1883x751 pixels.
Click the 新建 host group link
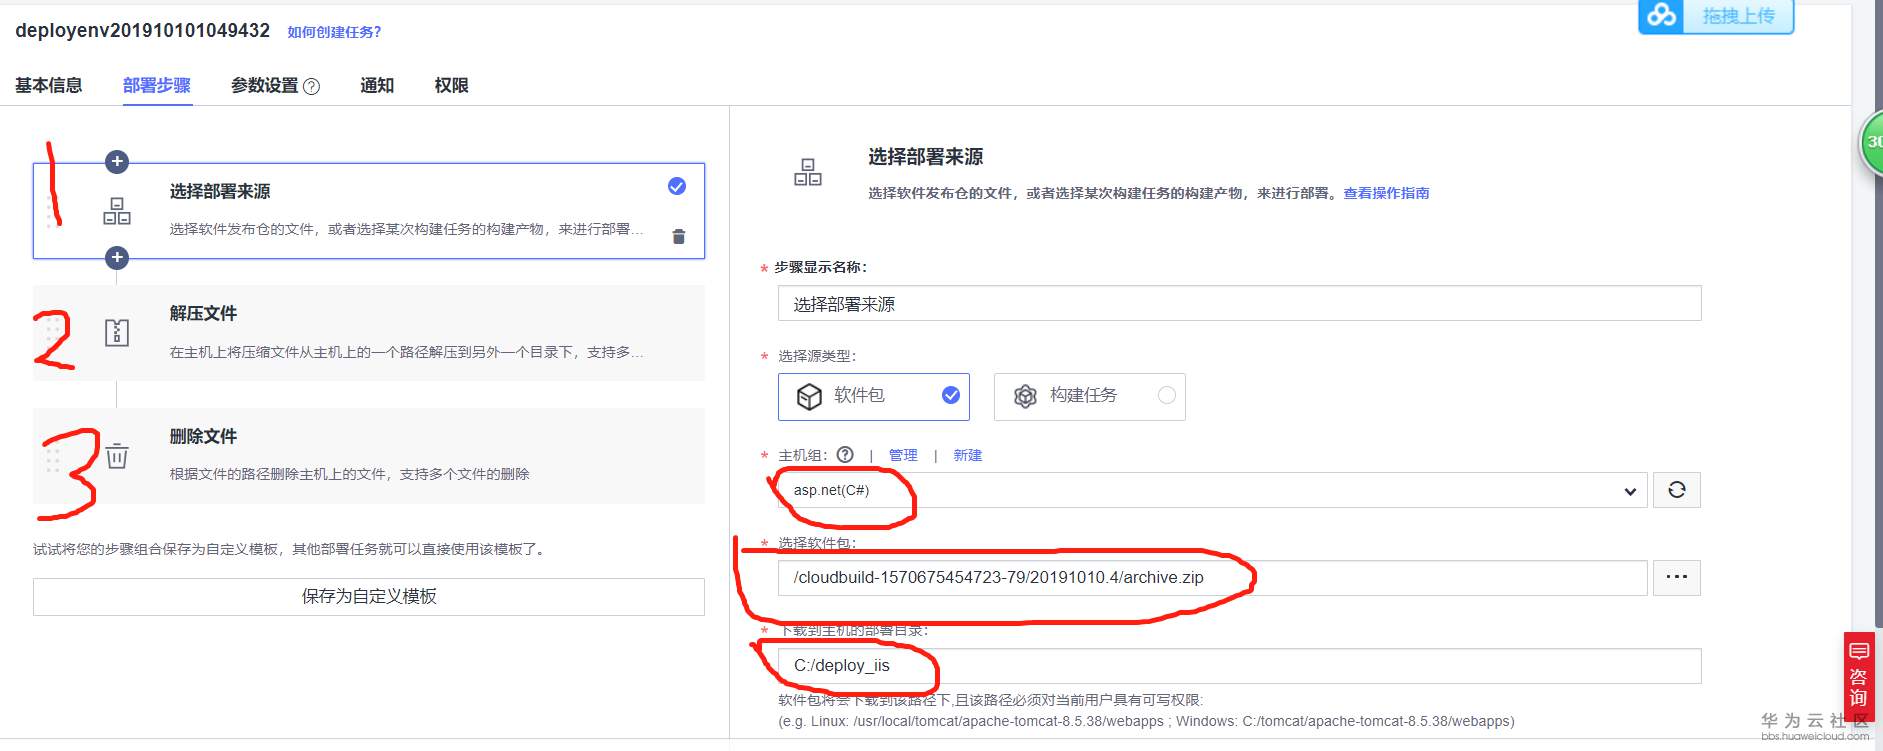point(967,455)
